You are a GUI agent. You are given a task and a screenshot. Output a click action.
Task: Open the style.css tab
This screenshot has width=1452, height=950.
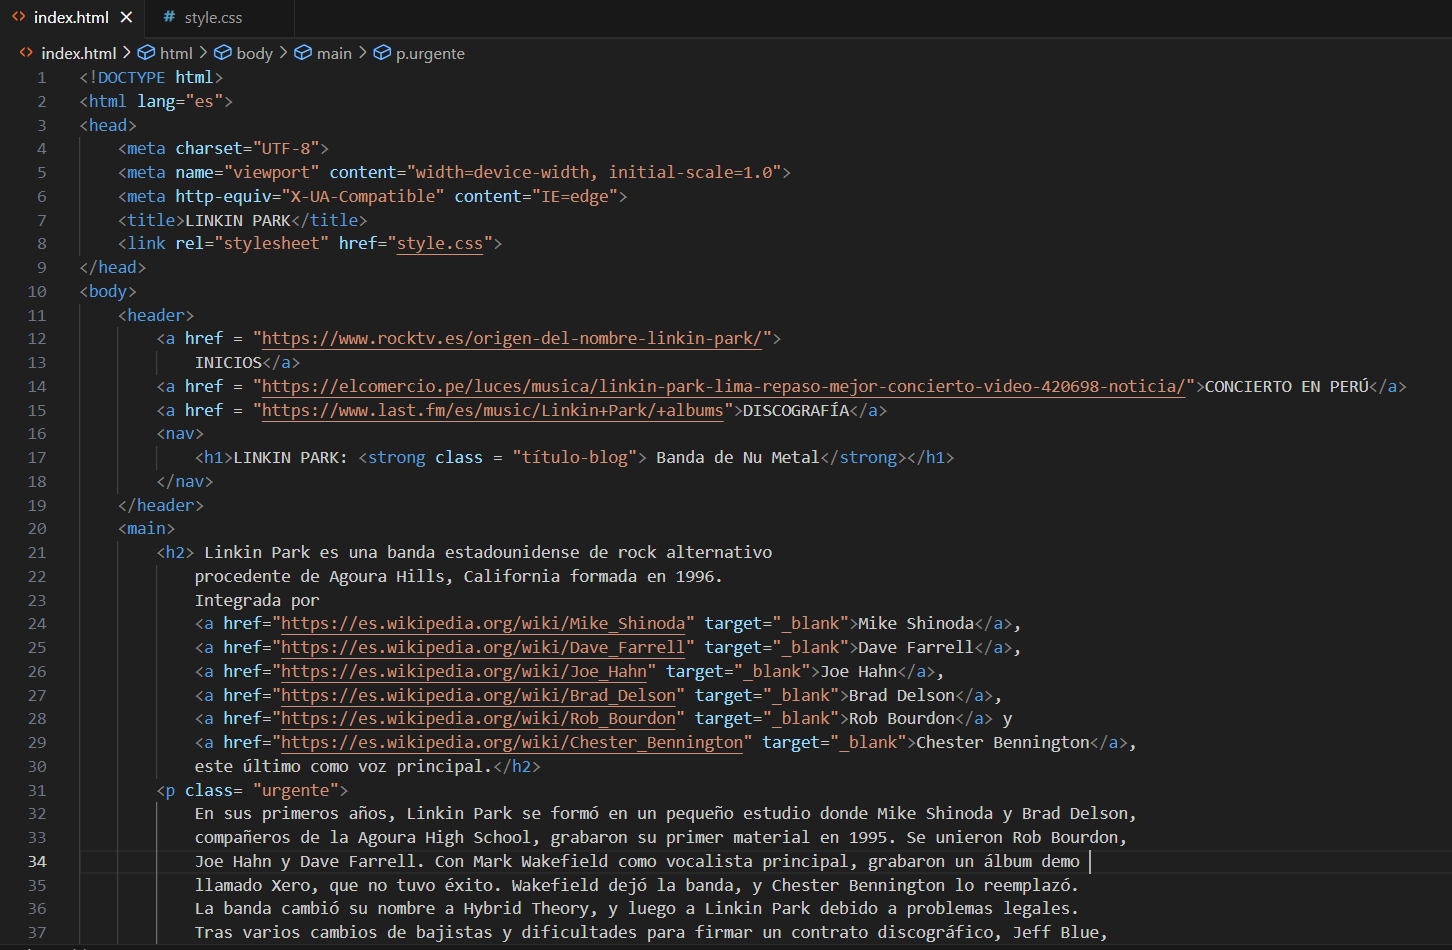(x=213, y=18)
